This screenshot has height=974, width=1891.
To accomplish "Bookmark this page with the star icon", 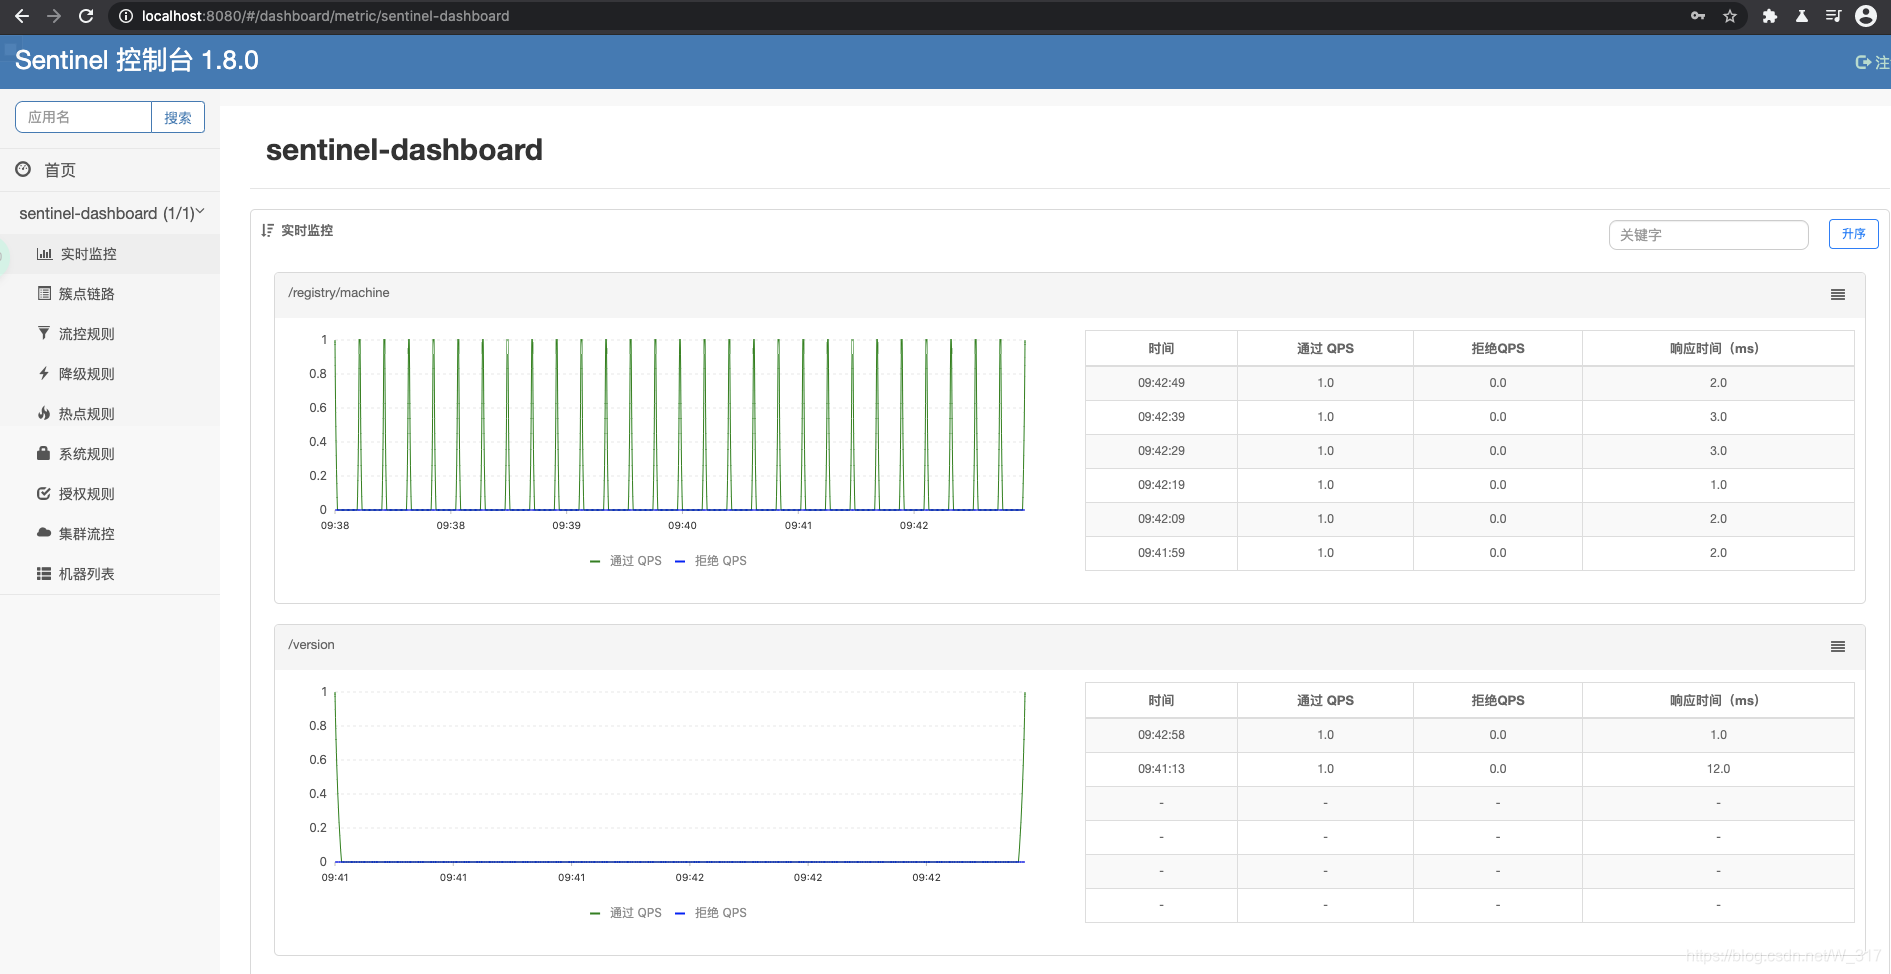I will pyautogui.click(x=1730, y=16).
